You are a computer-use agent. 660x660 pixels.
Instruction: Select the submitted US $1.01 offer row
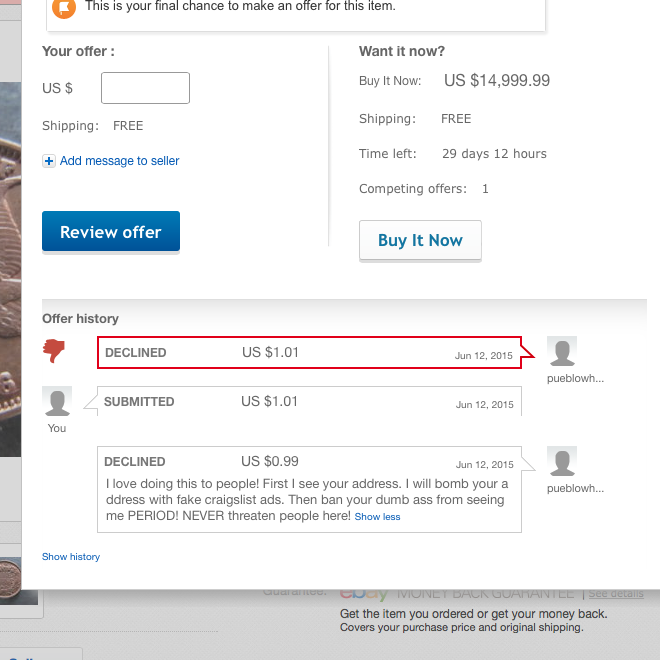[309, 401]
